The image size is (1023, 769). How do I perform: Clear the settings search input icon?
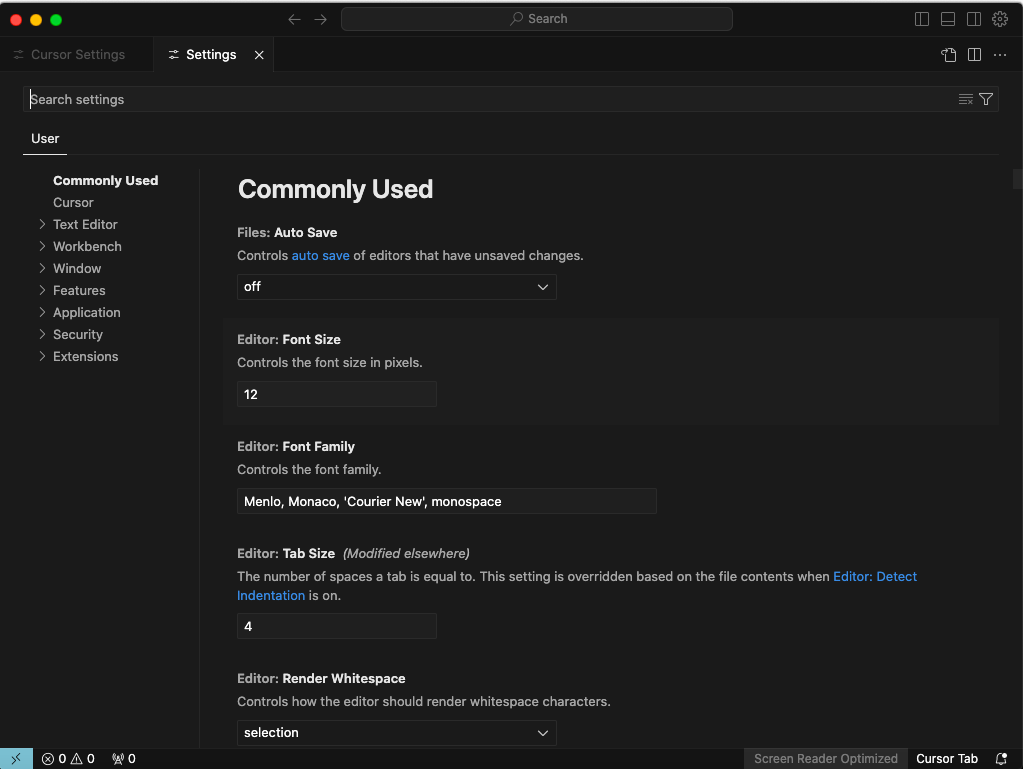pos(965,99)
